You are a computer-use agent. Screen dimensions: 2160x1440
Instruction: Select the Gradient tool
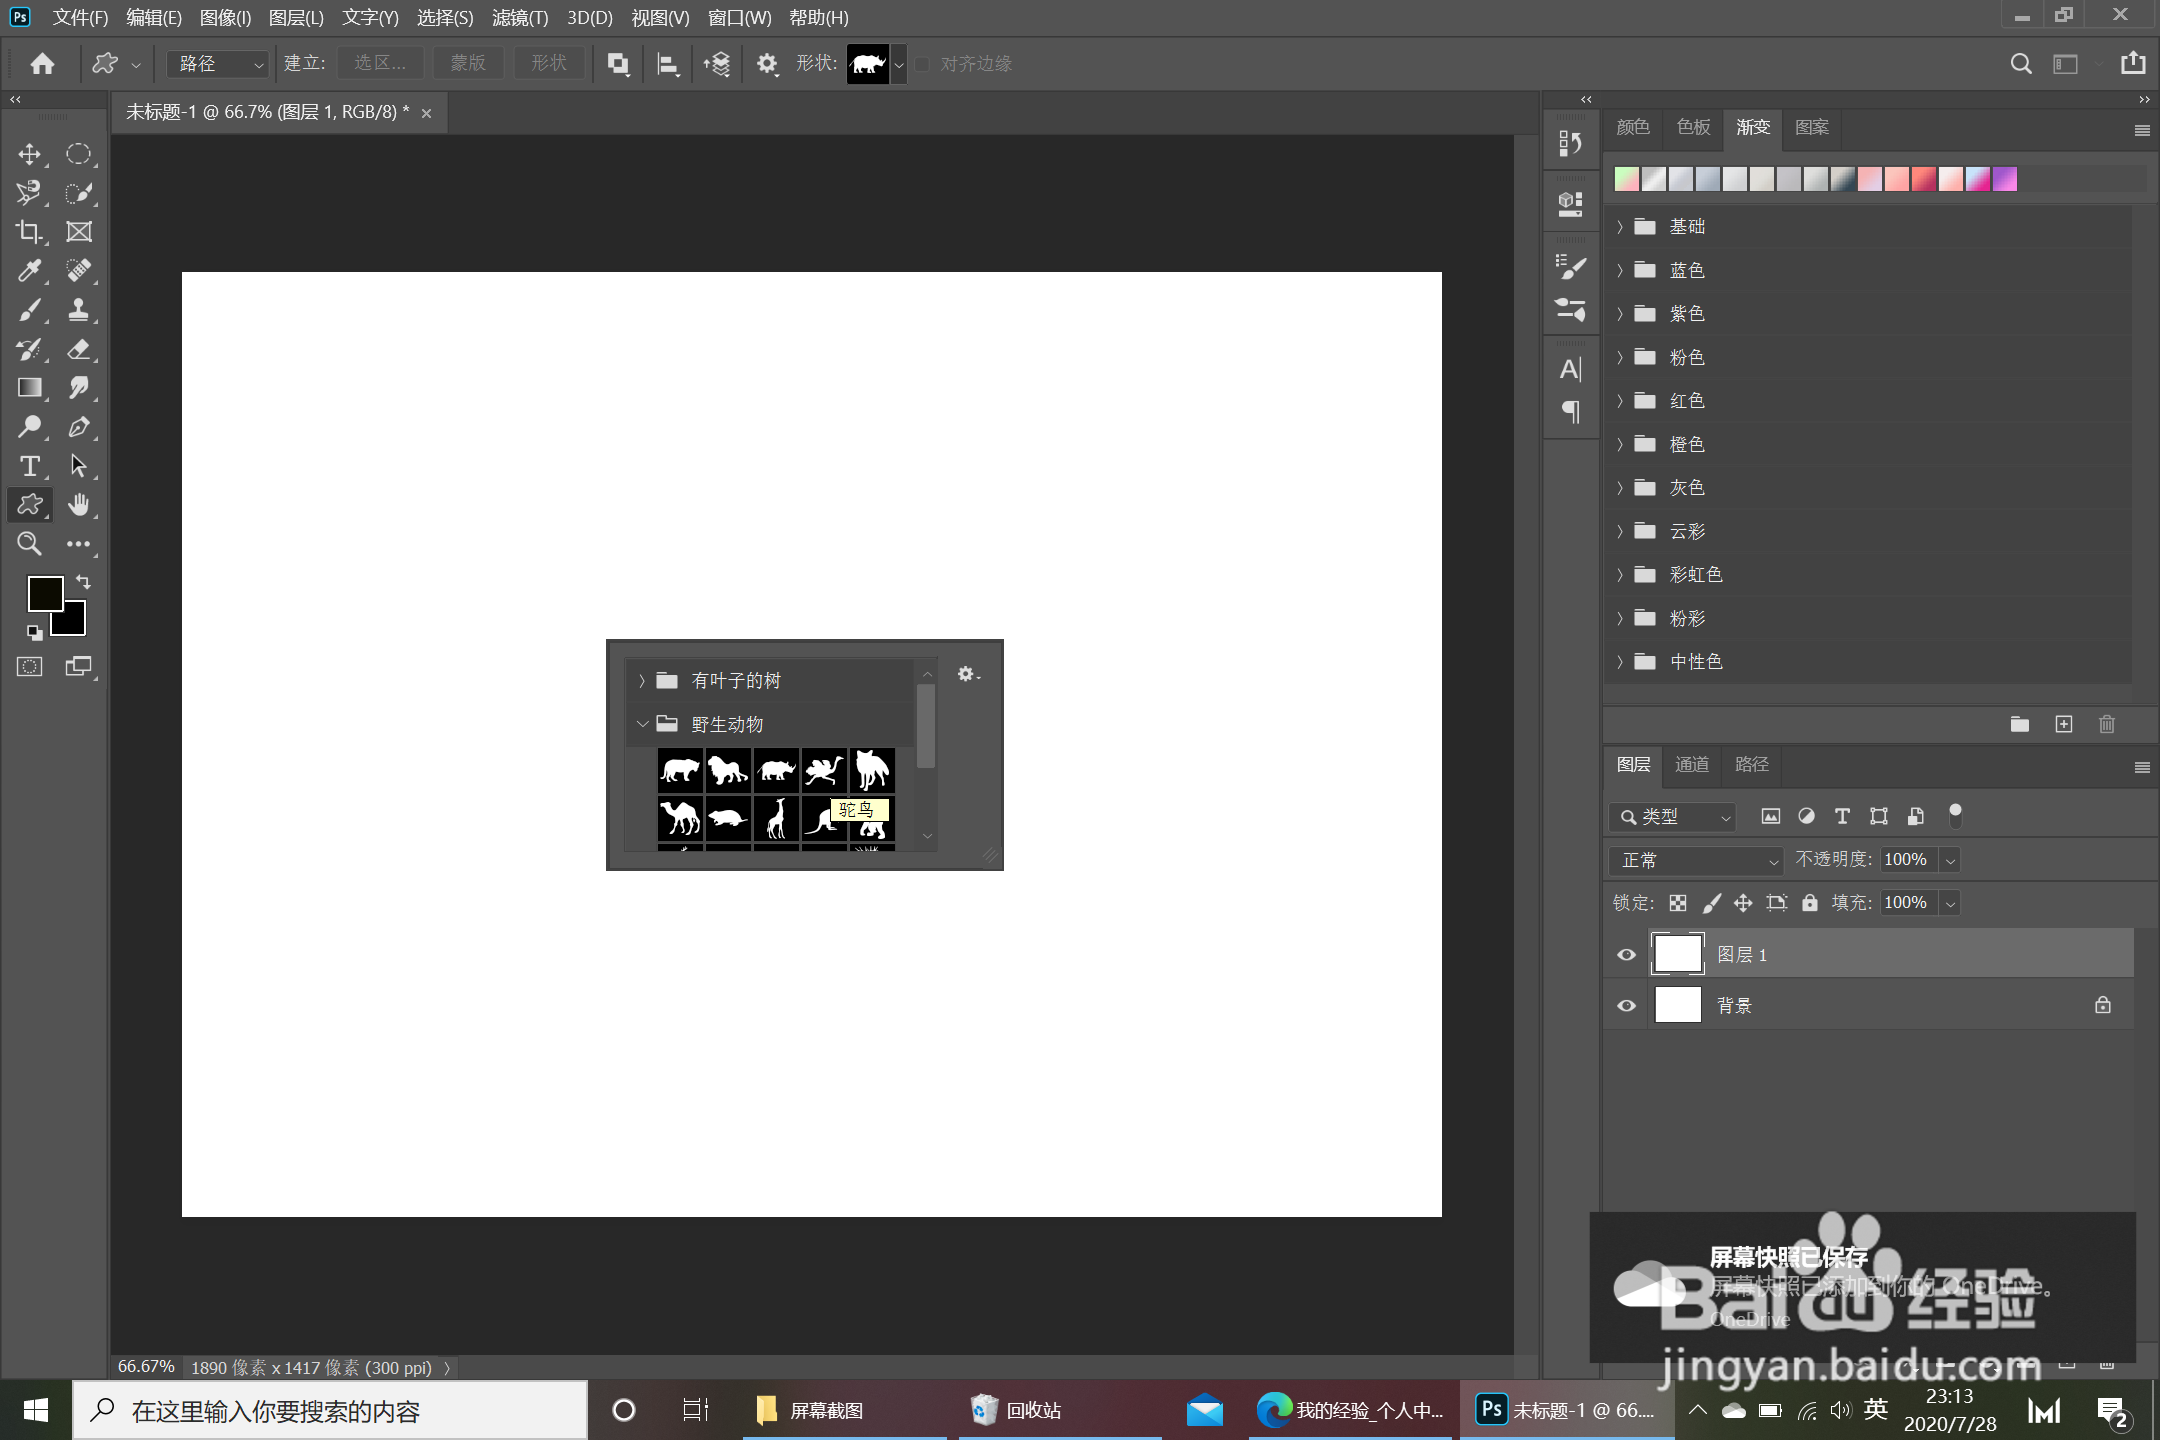pyautogui.click(x=29, y=388)
